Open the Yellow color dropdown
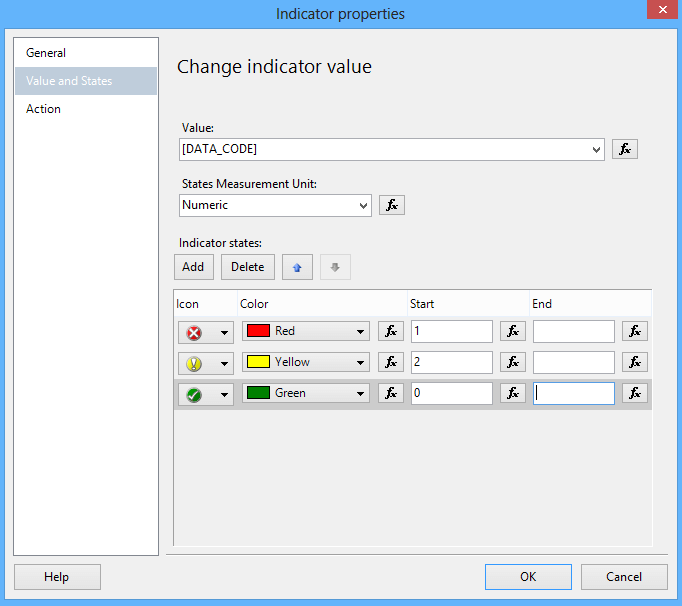This screenshot has width=682, height=606. (x=306, y=362)
